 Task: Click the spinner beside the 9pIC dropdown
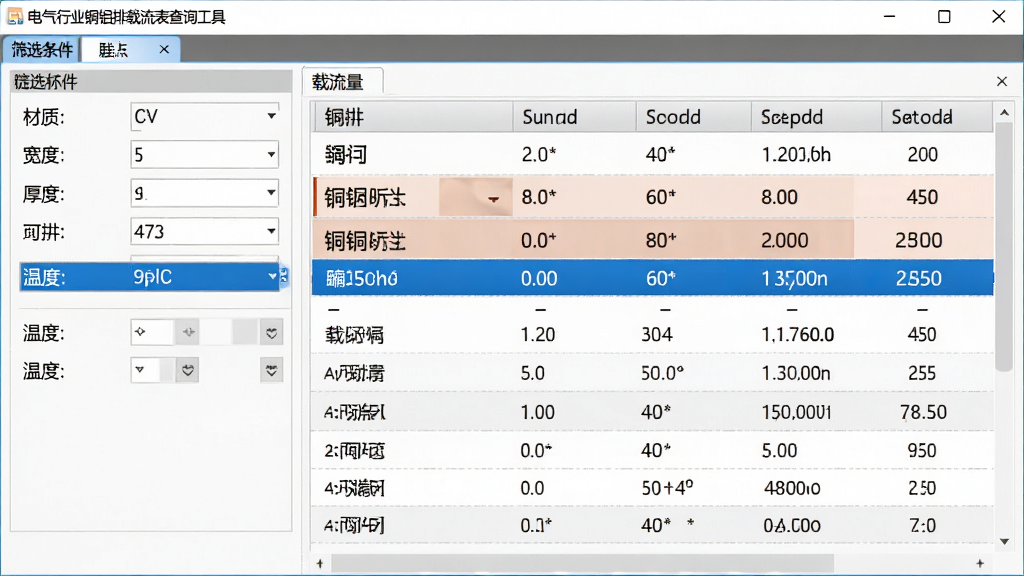point(284,276)
